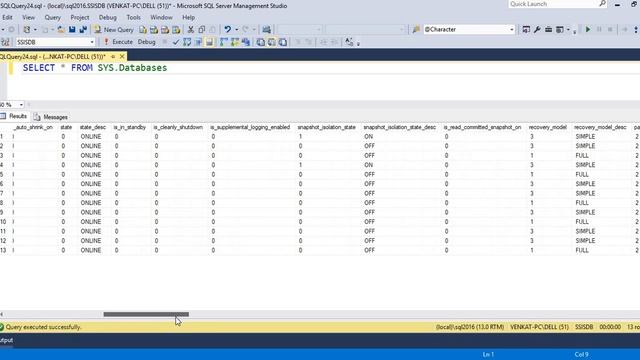This screenshot has height=360, width=640.
Task: Toggle the IntelliSense Enabled icon
Action: pyautogui.click(x=209, y=42)
